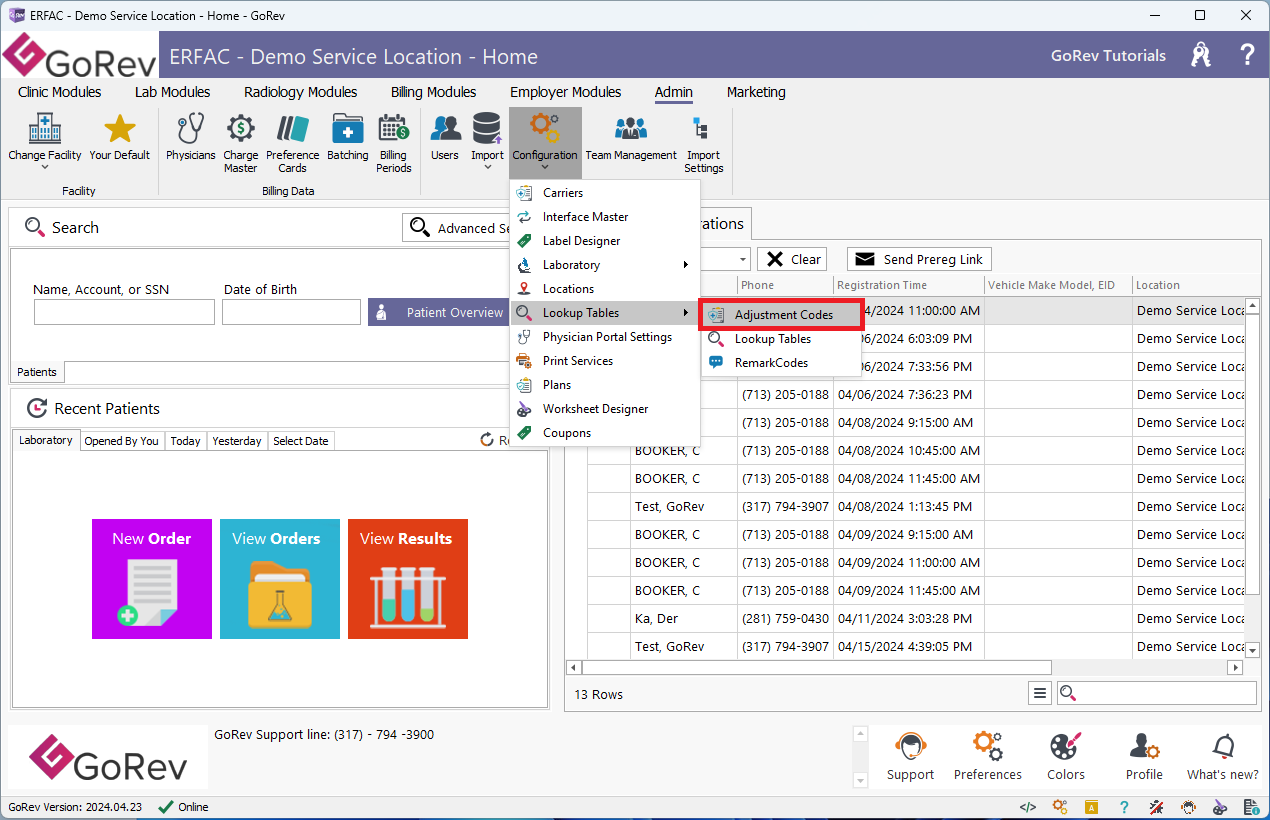
Task: Choose Print Services menu entry
Action: pyautogui.click(x=604, y=361)
